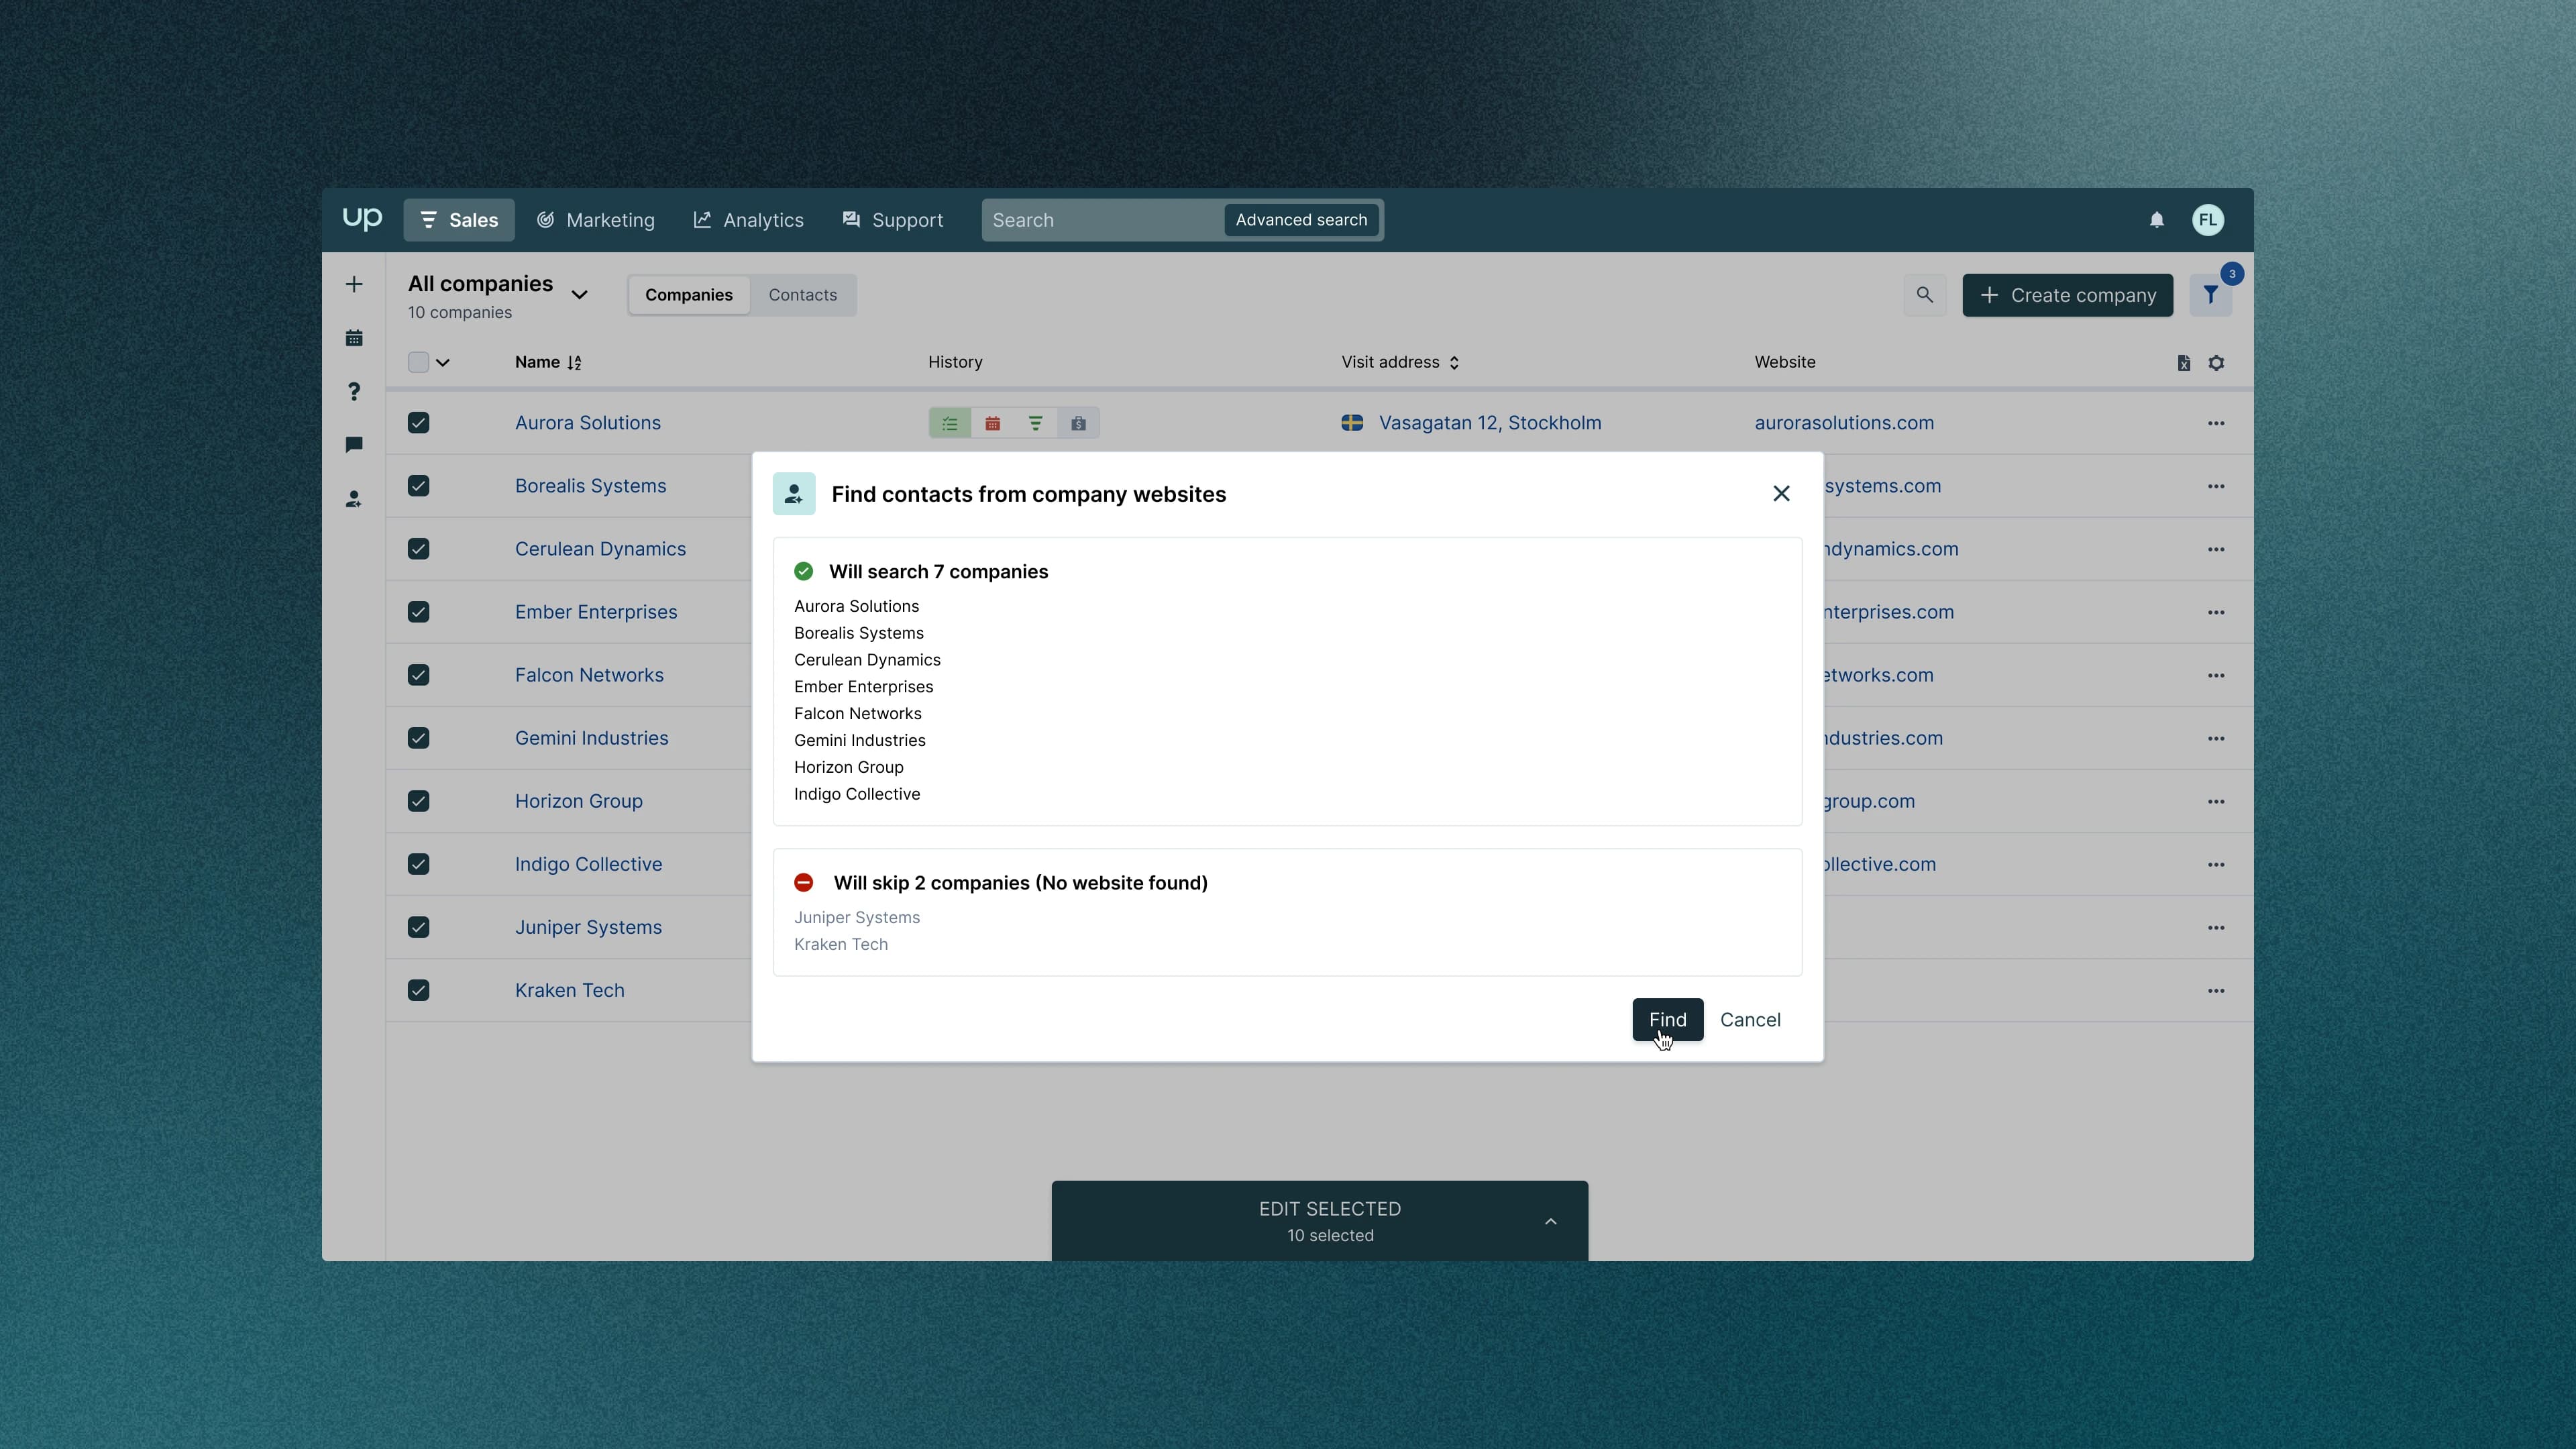Click the magnifier search icon button
Image resolution: width=2576 pixels, height=1449 pixels.
click(x=1924, y=295)
